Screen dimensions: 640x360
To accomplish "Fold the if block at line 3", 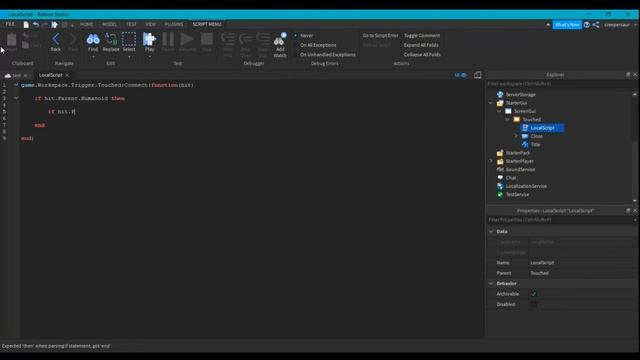I will 16,98.
